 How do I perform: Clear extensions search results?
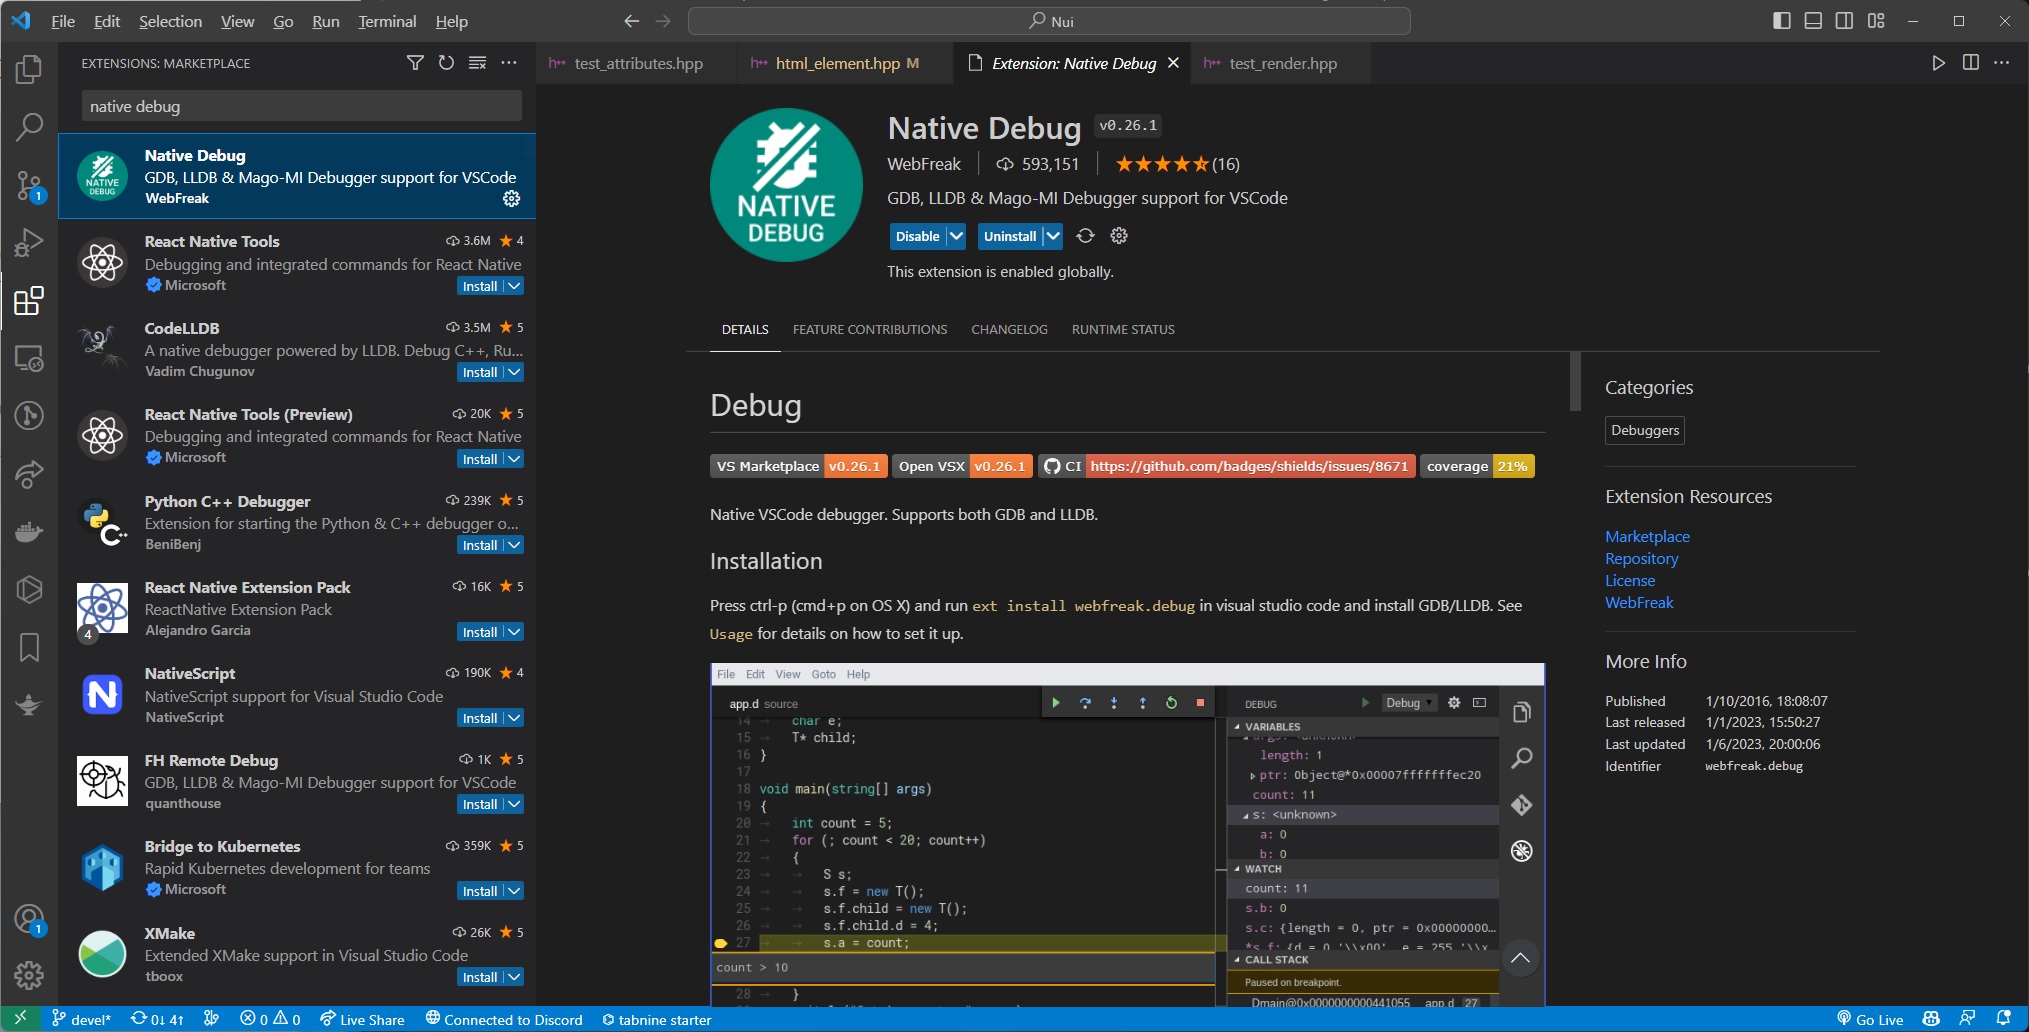coord(478,63)
